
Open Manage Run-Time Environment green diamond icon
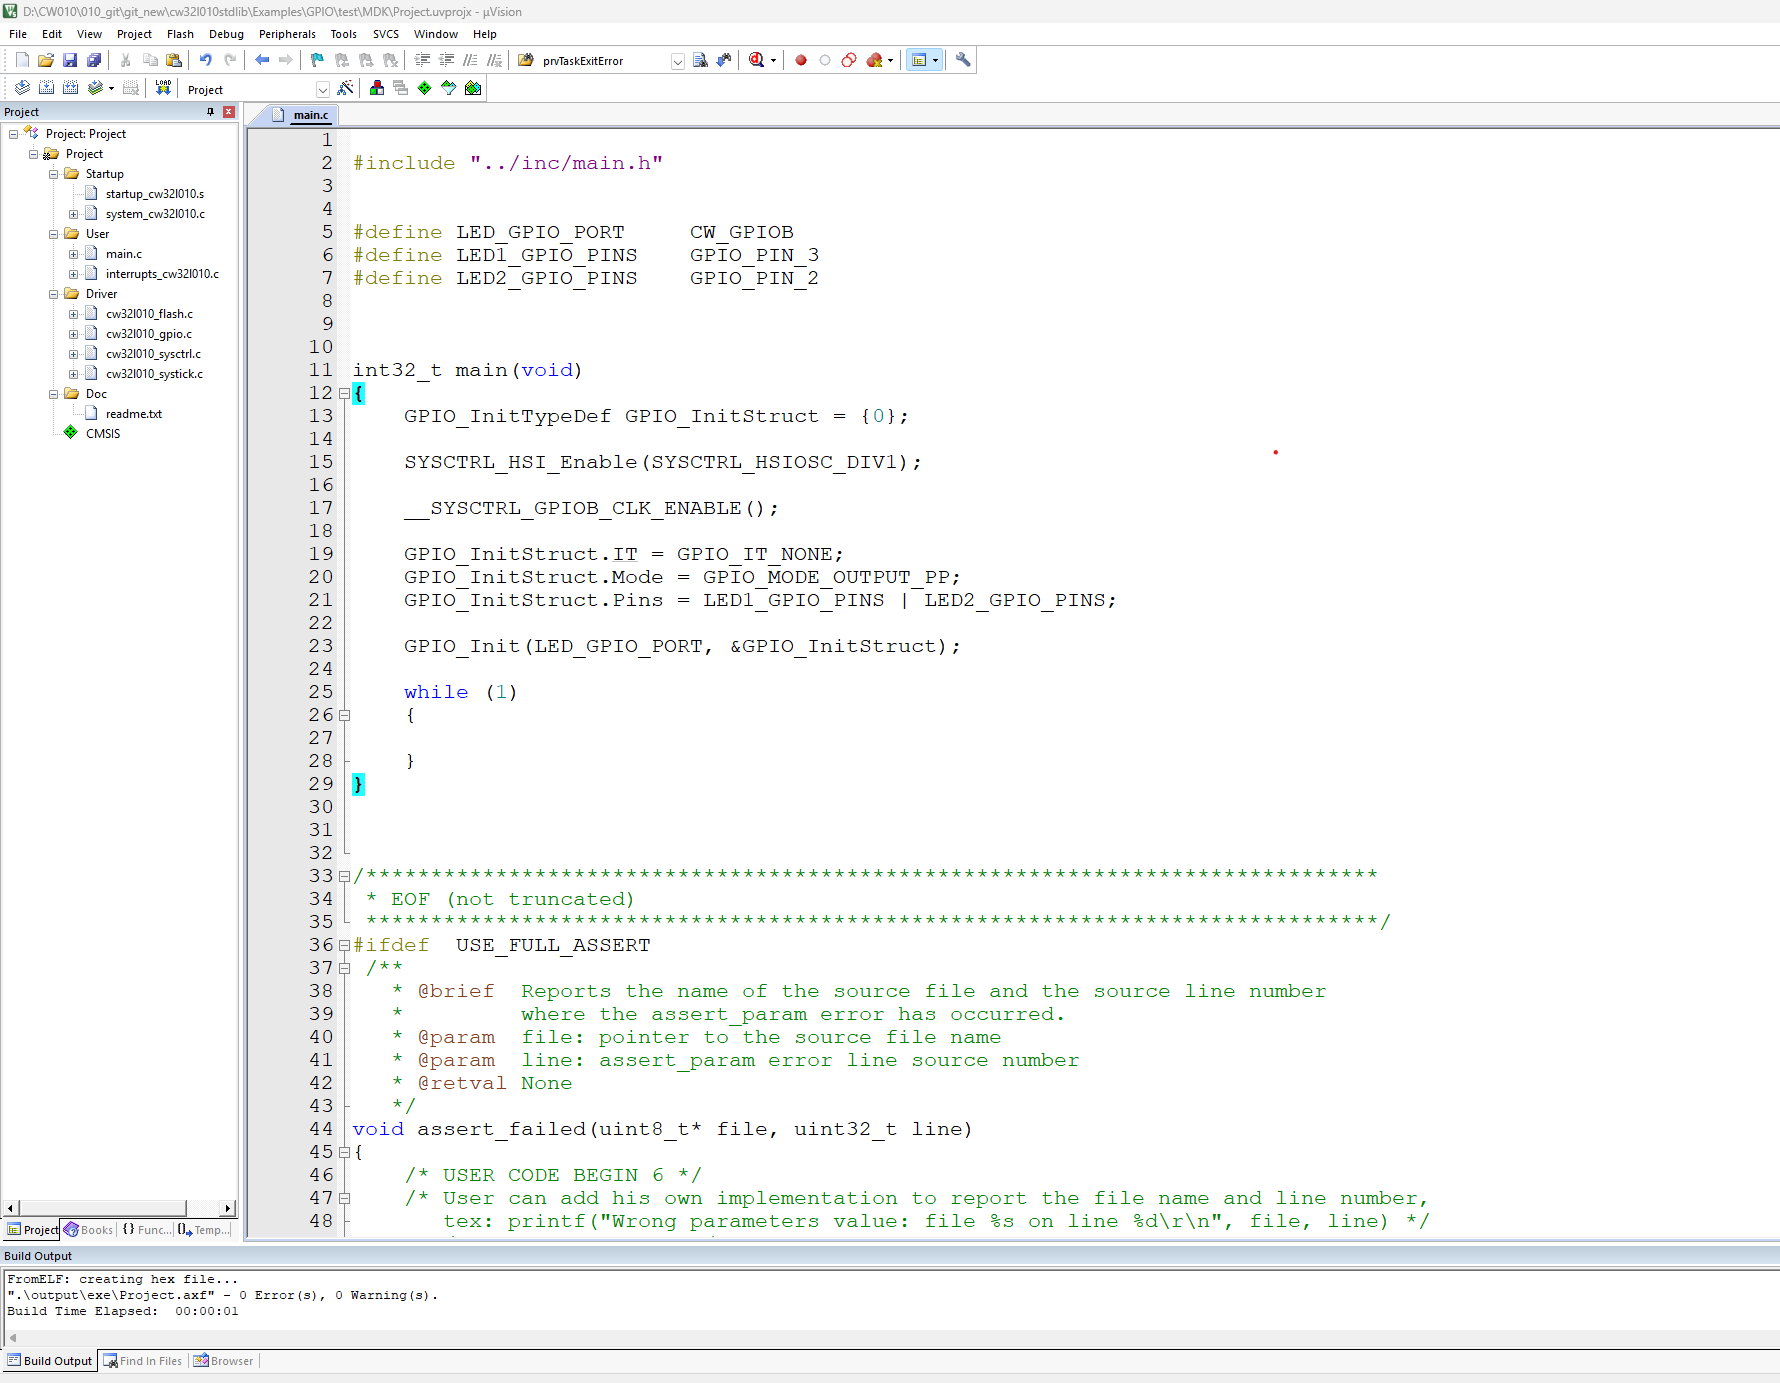pyautogui.click(x=425, y=88)
